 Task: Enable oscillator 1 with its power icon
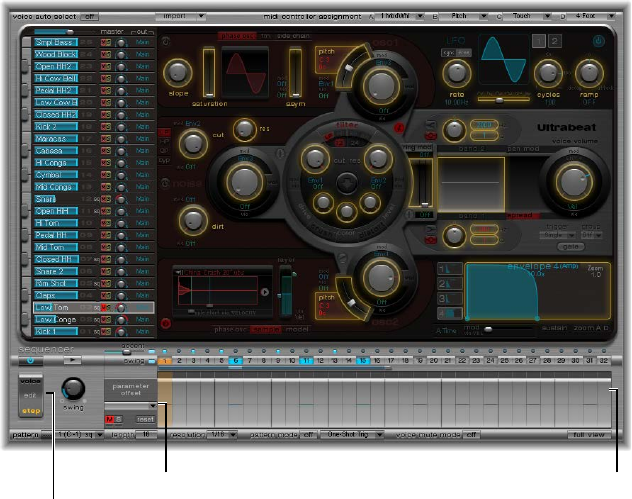tap(166, 41)
